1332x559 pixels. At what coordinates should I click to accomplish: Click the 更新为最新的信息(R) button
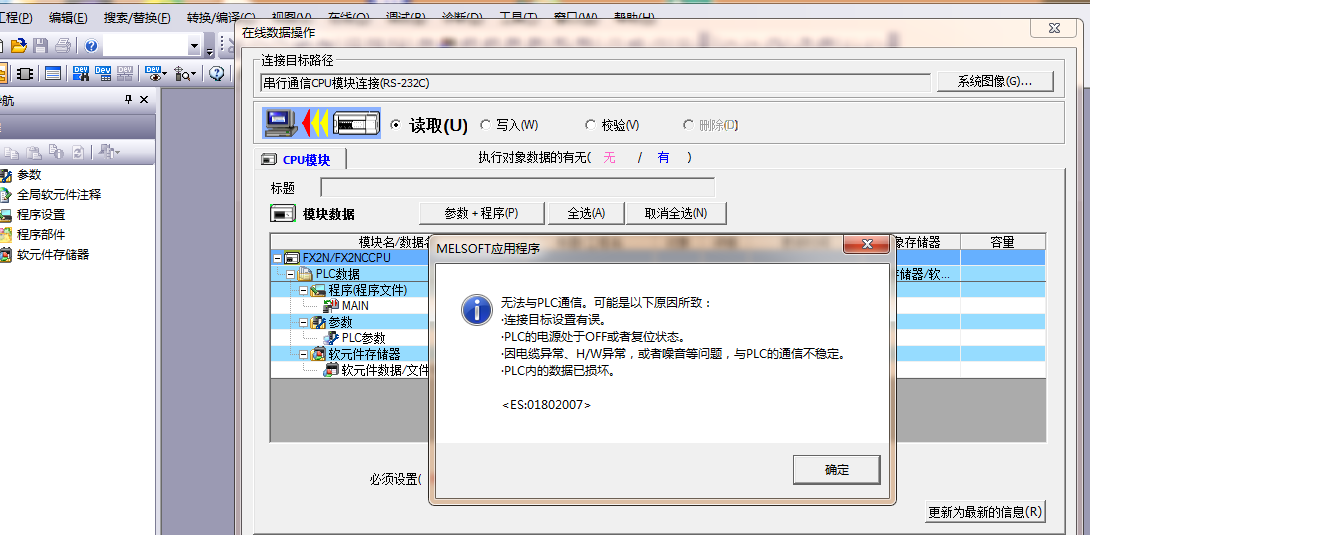[x=985, y=512]
